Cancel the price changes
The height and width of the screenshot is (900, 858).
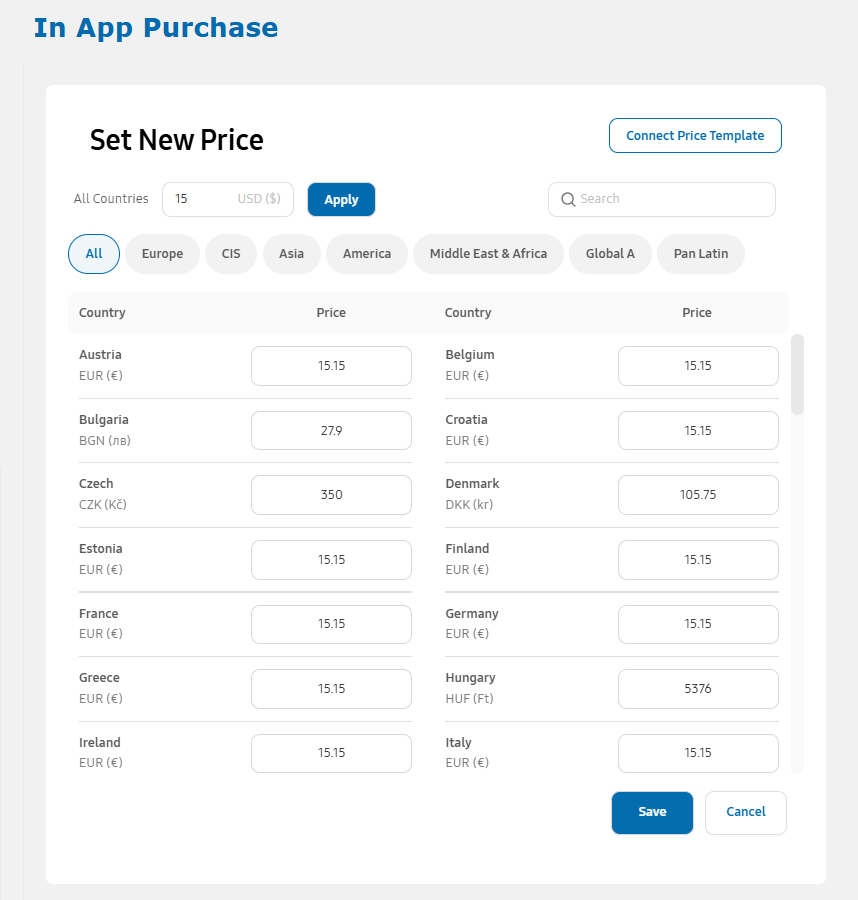click(x=746, y=812)
